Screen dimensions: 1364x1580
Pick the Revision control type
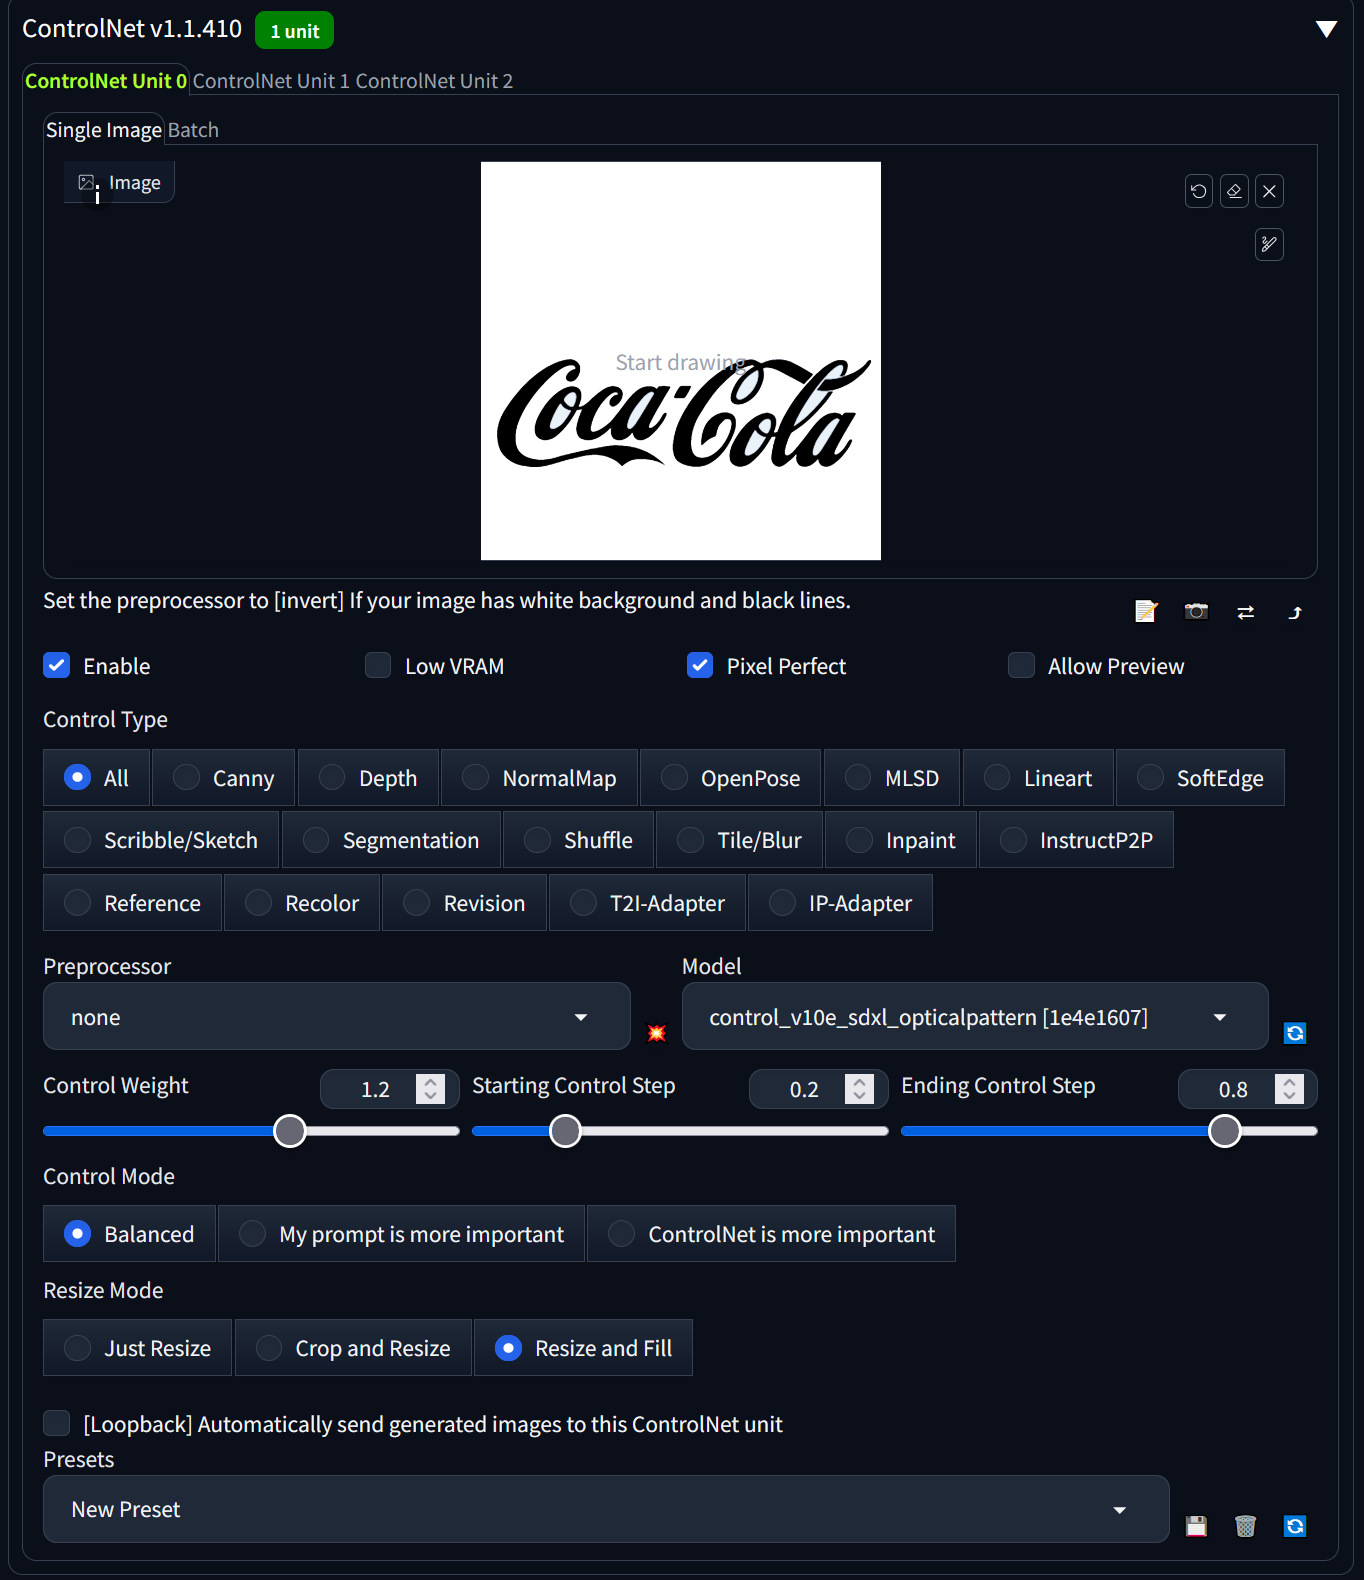pyautogui.click(x=464, y=902)
